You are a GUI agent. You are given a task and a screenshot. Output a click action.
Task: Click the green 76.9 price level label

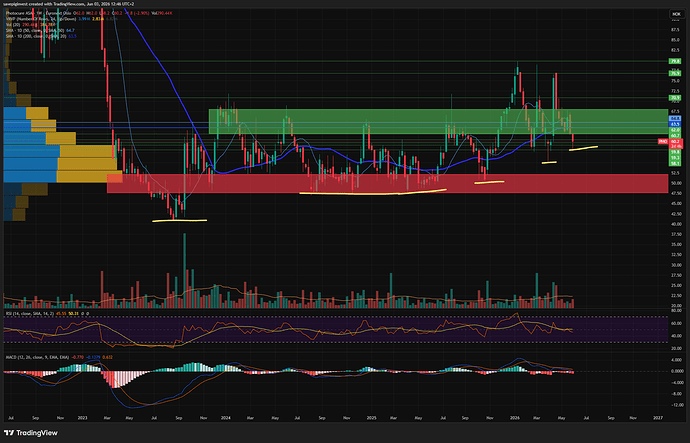point(675,73)
